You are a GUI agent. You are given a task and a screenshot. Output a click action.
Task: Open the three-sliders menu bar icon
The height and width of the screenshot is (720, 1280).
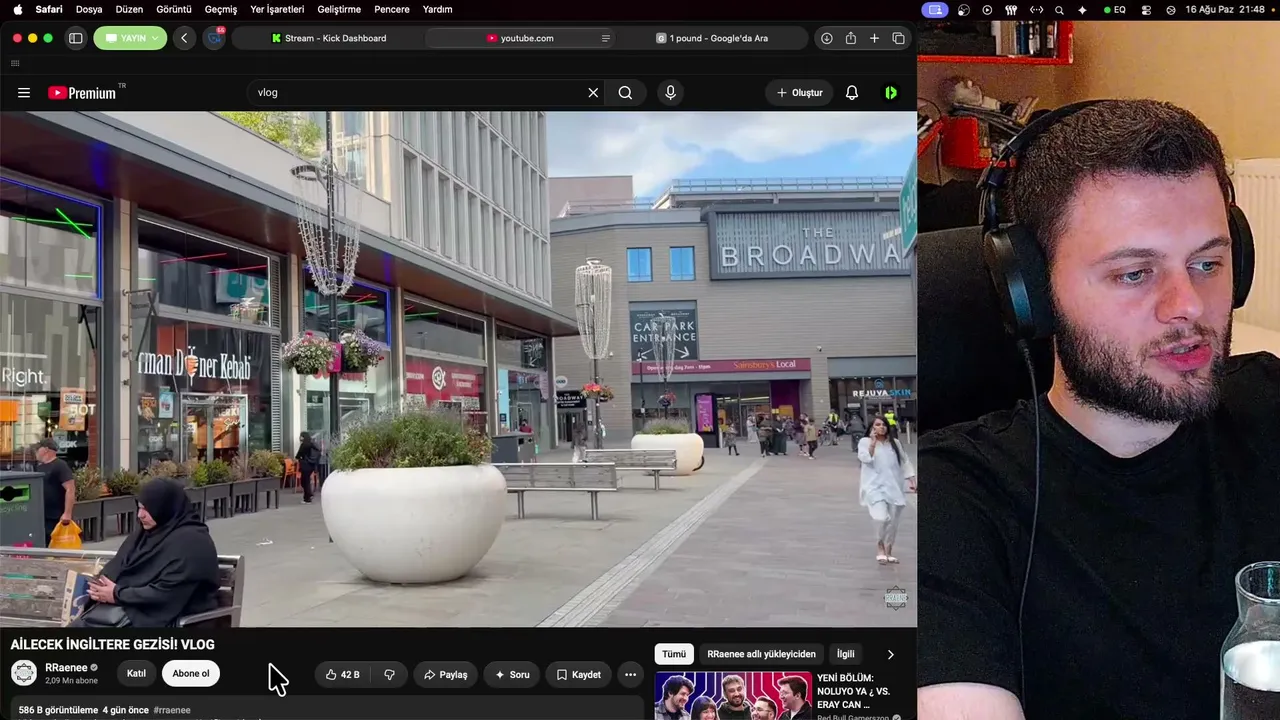pos(1011,9)
